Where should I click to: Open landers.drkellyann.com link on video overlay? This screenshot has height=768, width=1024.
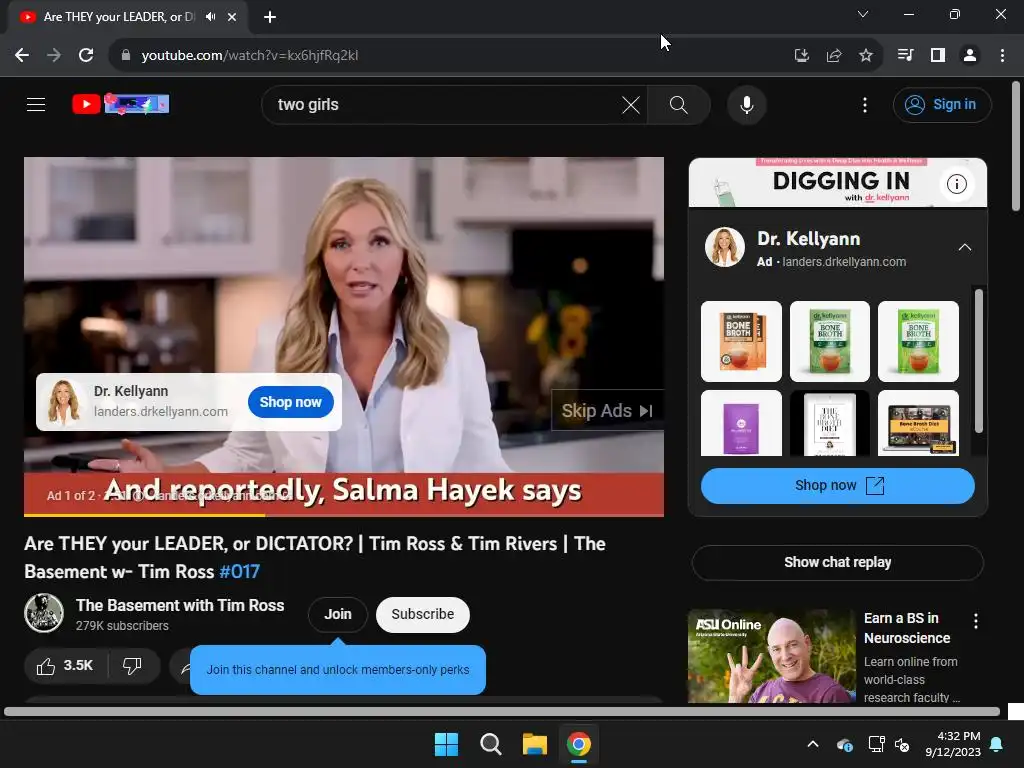161,412
